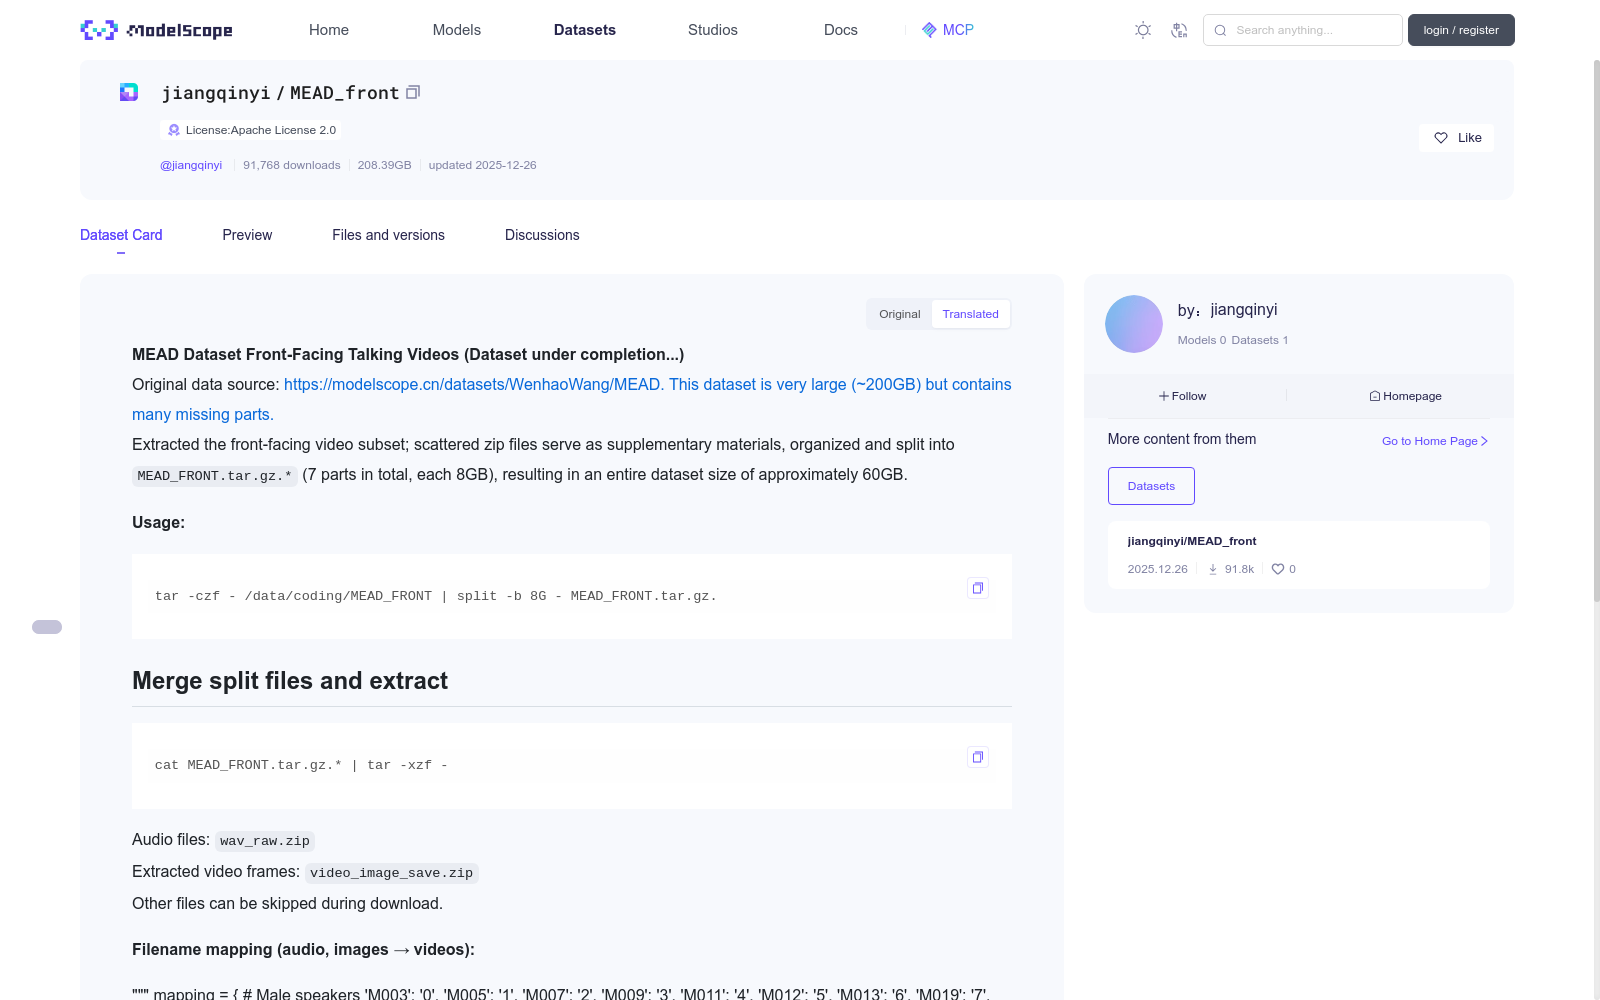1600x1000 pixels.
Task: Click the "updated 2025-12-26" text
Action: 483,165
